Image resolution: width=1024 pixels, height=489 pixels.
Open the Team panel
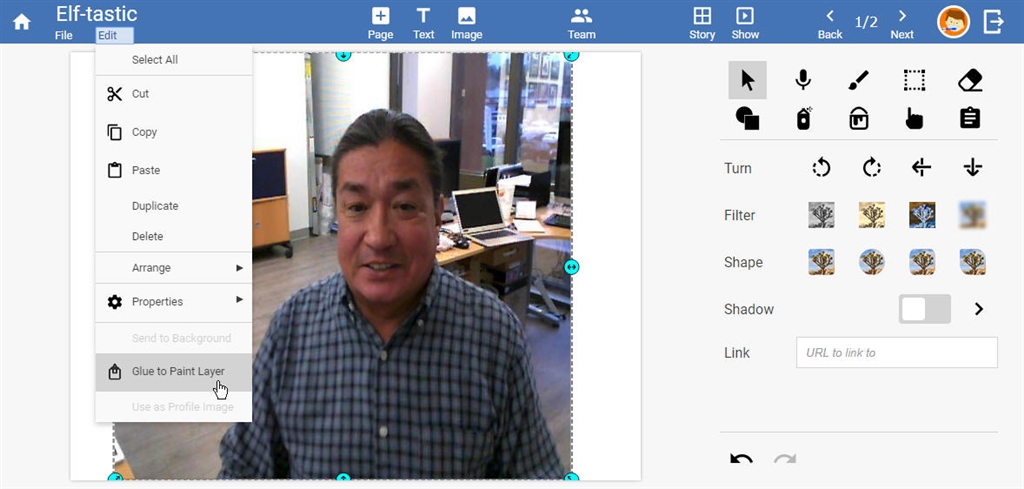point(581,24)
